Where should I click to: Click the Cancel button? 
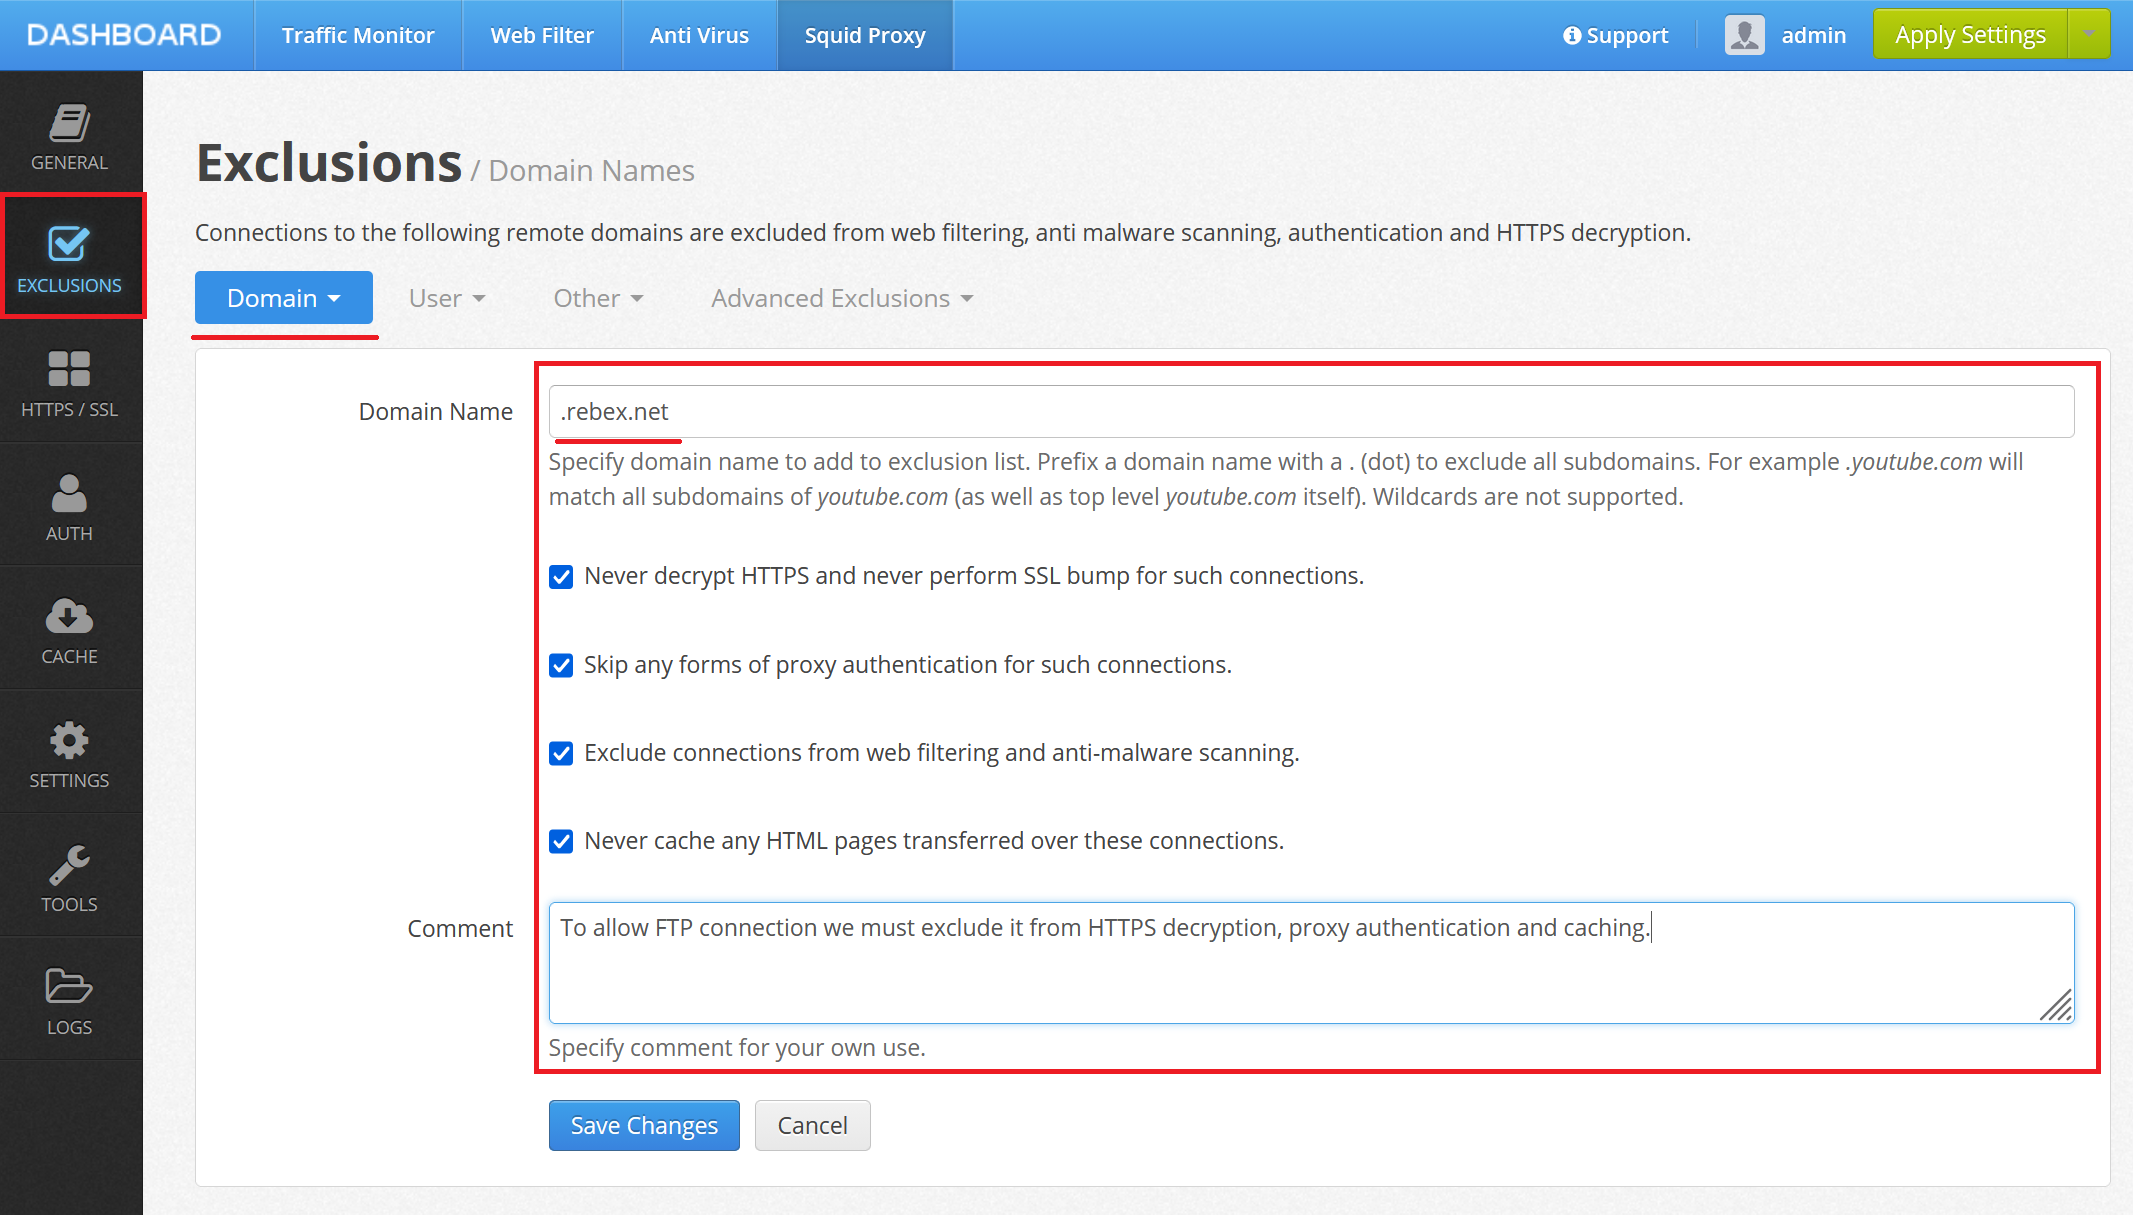(x=812, y=1126)
